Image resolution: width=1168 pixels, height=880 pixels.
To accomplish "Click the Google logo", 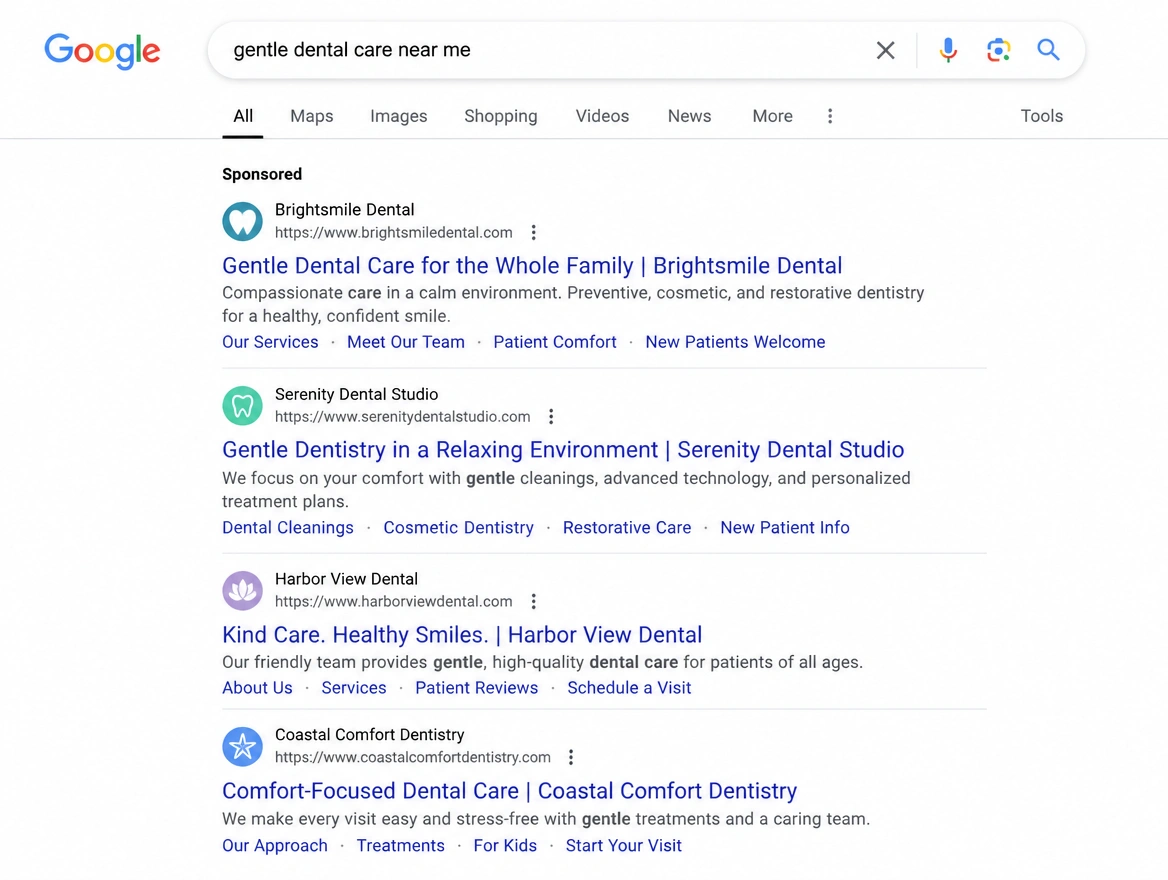I will [x=102, y=51].
